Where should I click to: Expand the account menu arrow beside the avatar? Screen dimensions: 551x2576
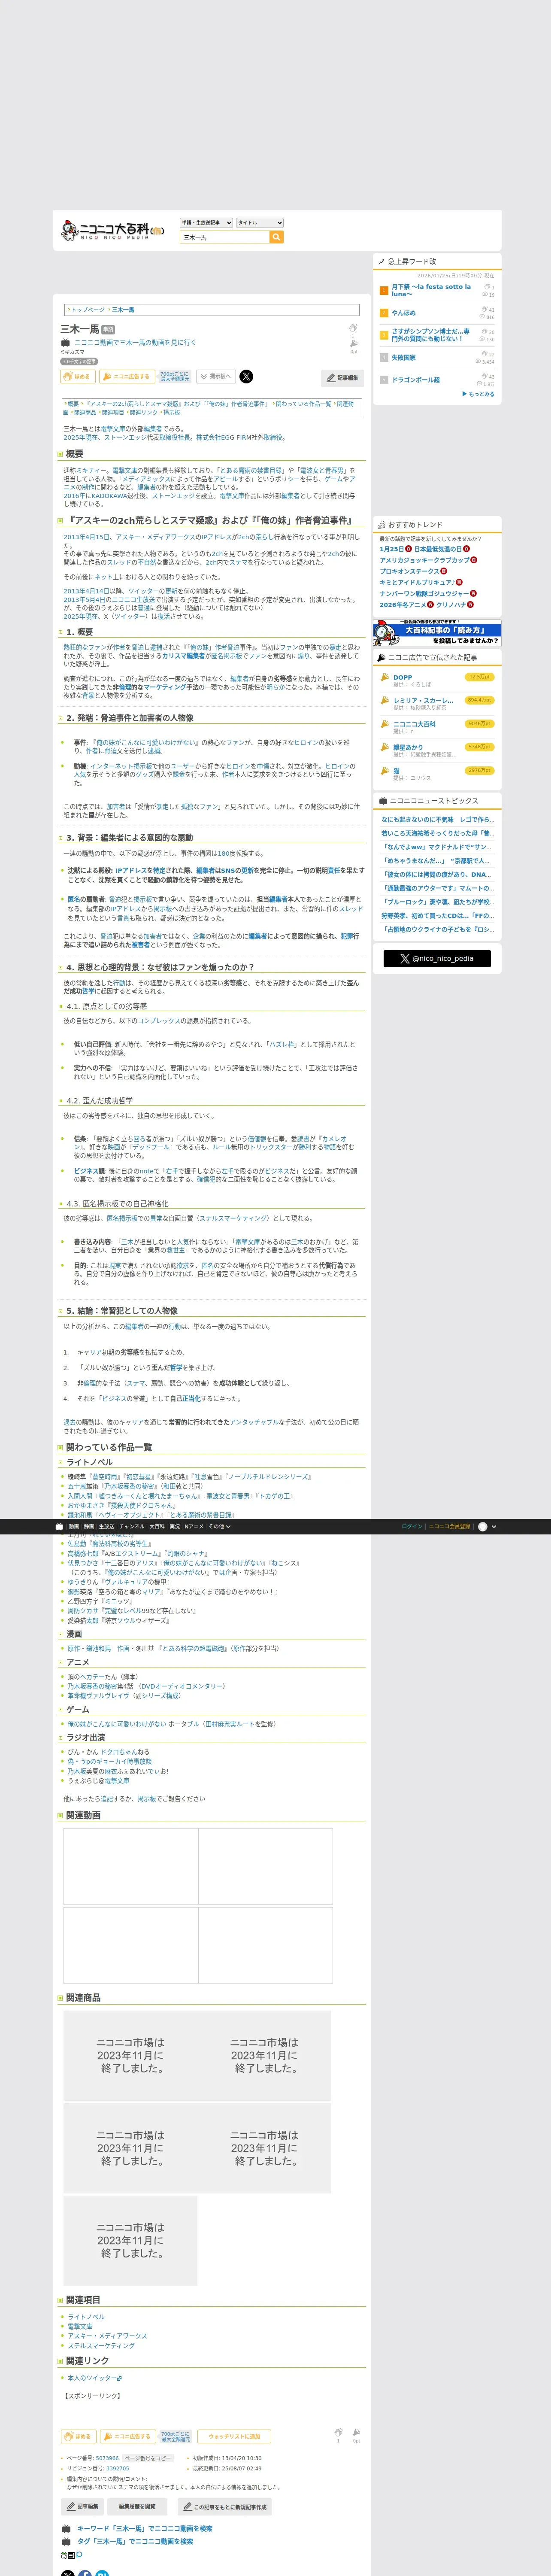point(493,1527)
